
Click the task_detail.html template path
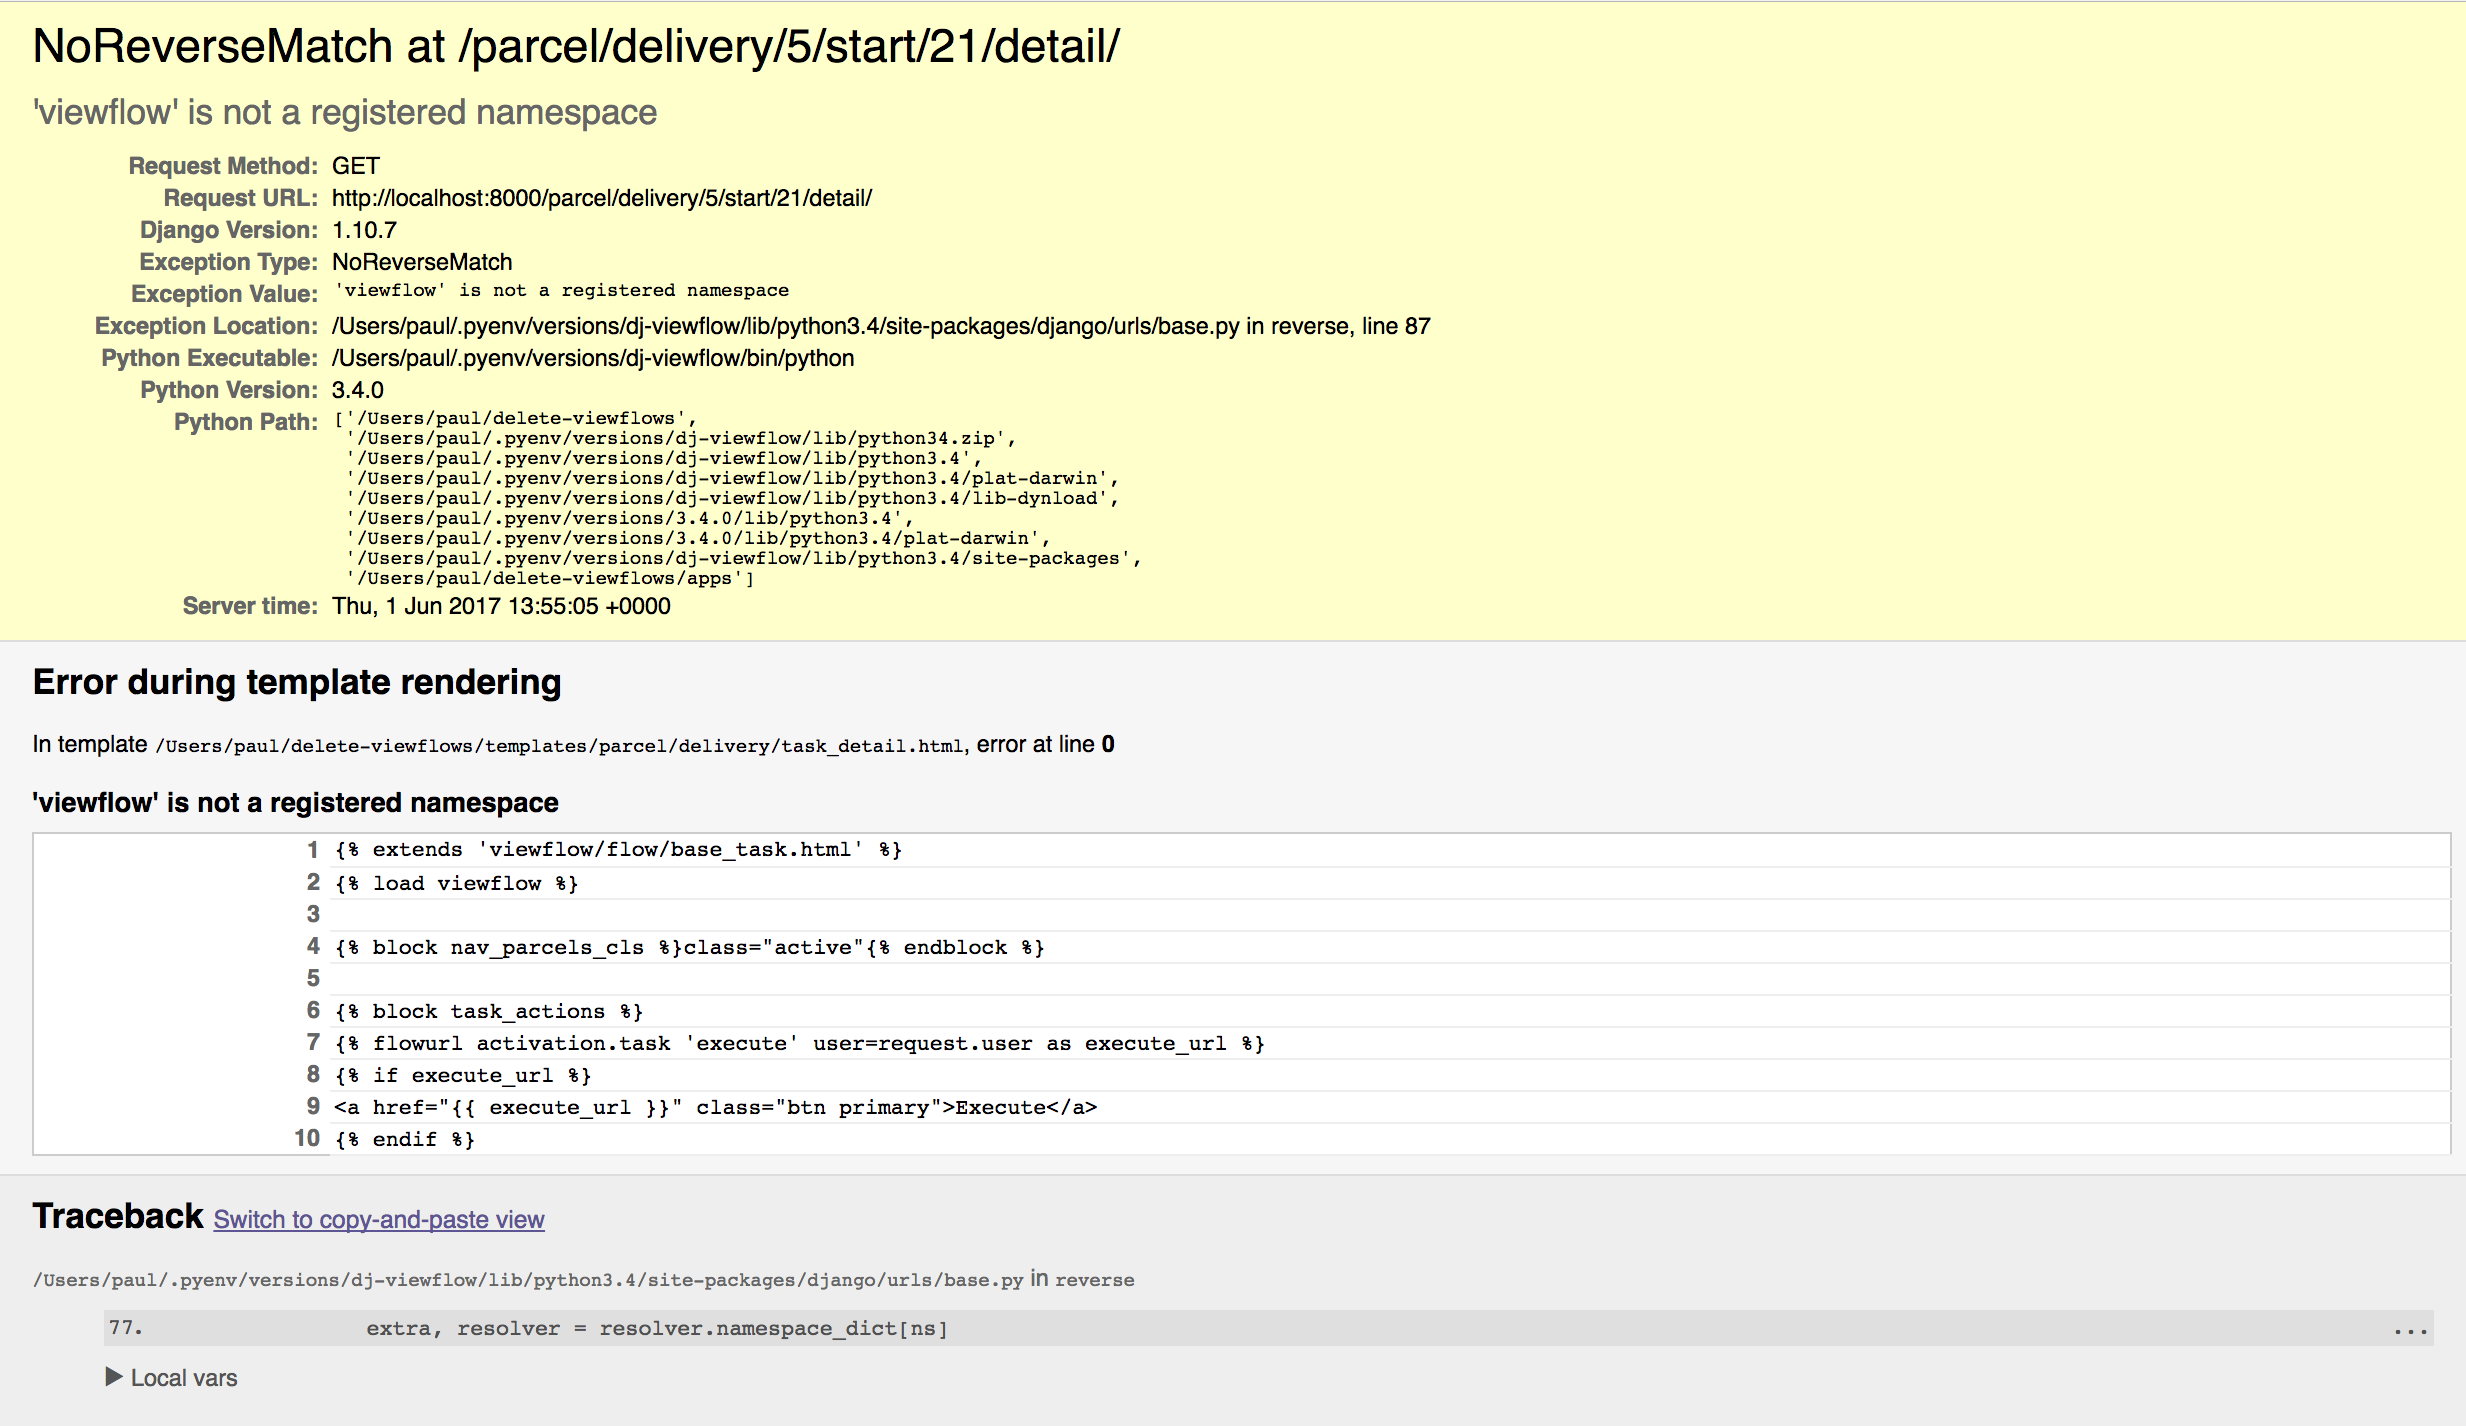[560, 746]
